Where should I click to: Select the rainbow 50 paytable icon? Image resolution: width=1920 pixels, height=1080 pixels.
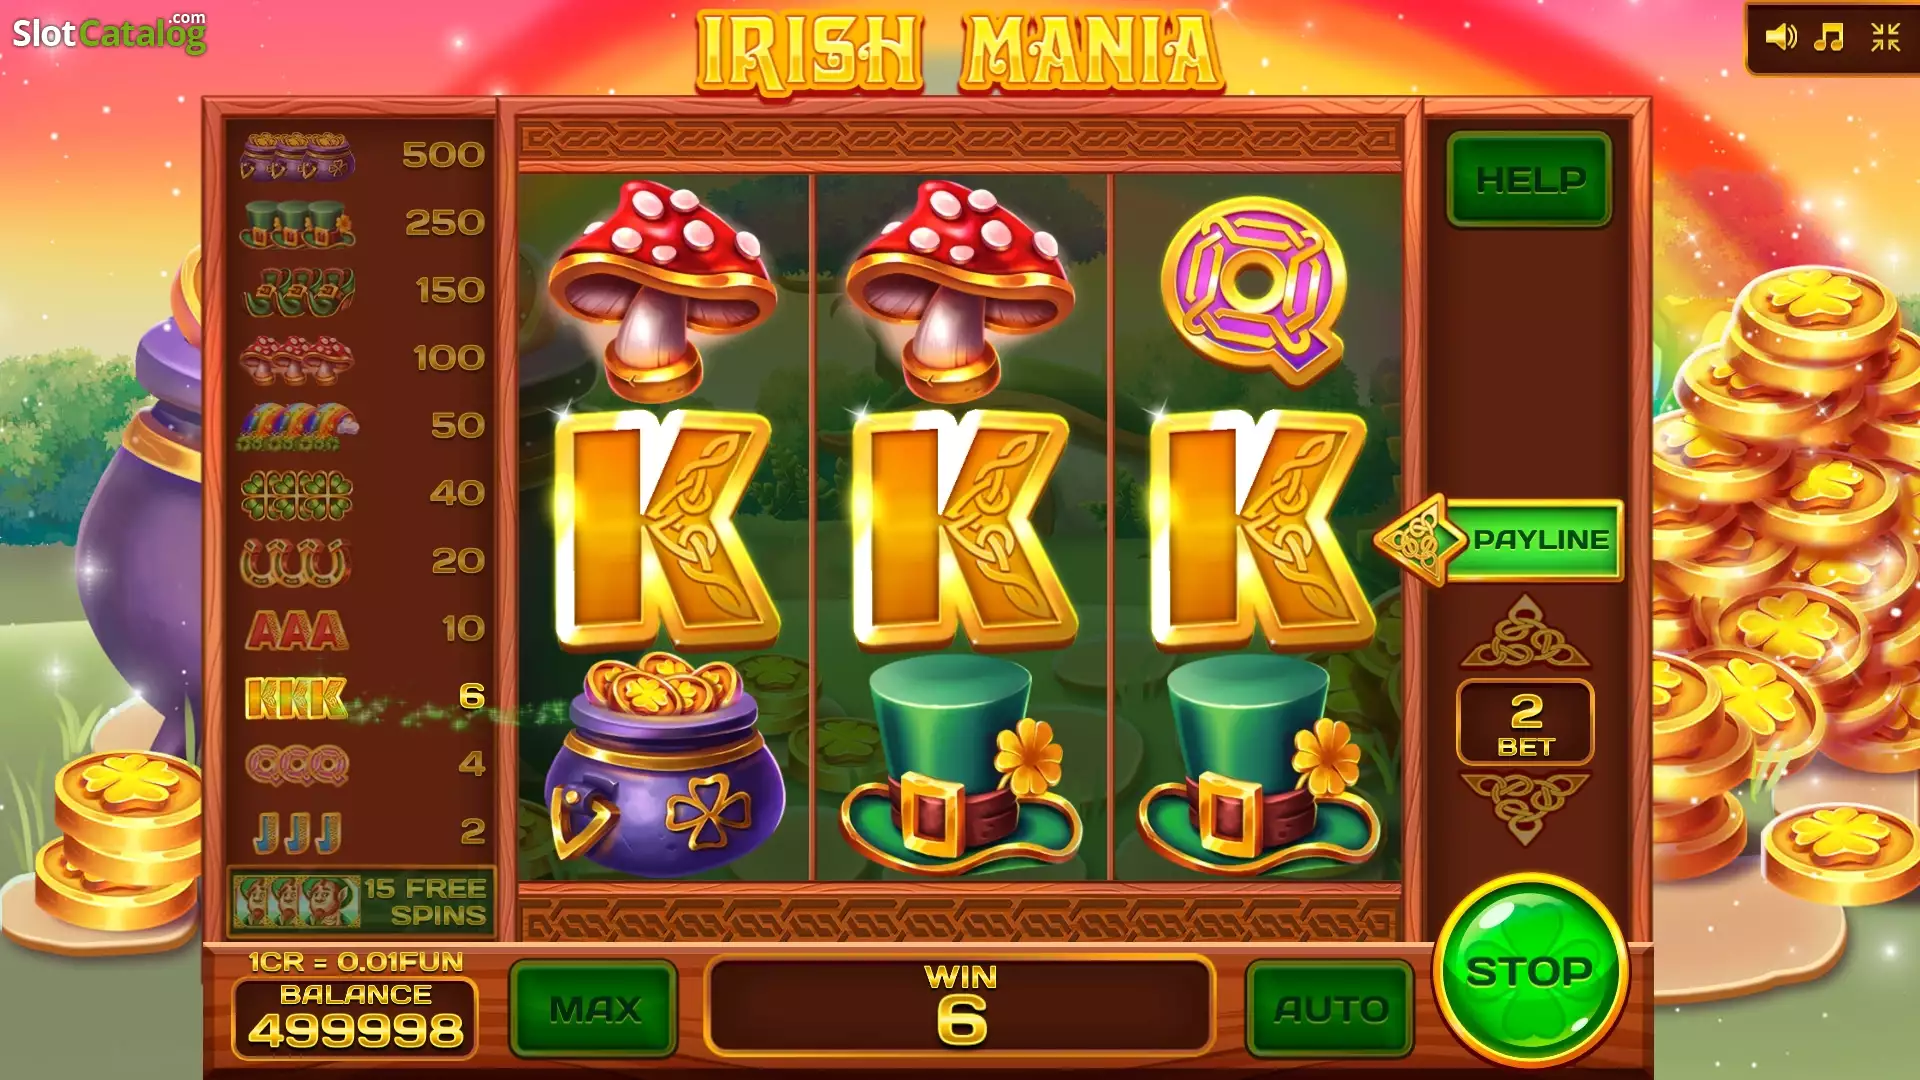pyautogui.click(x=297, y=426)
